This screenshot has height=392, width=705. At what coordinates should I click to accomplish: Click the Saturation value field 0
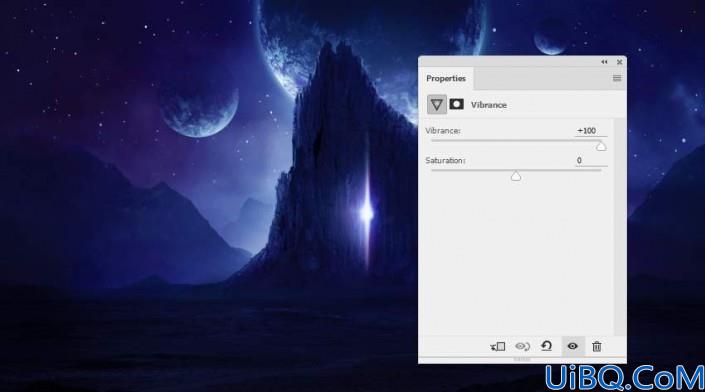pyautogui.click(x=590, y=160)
